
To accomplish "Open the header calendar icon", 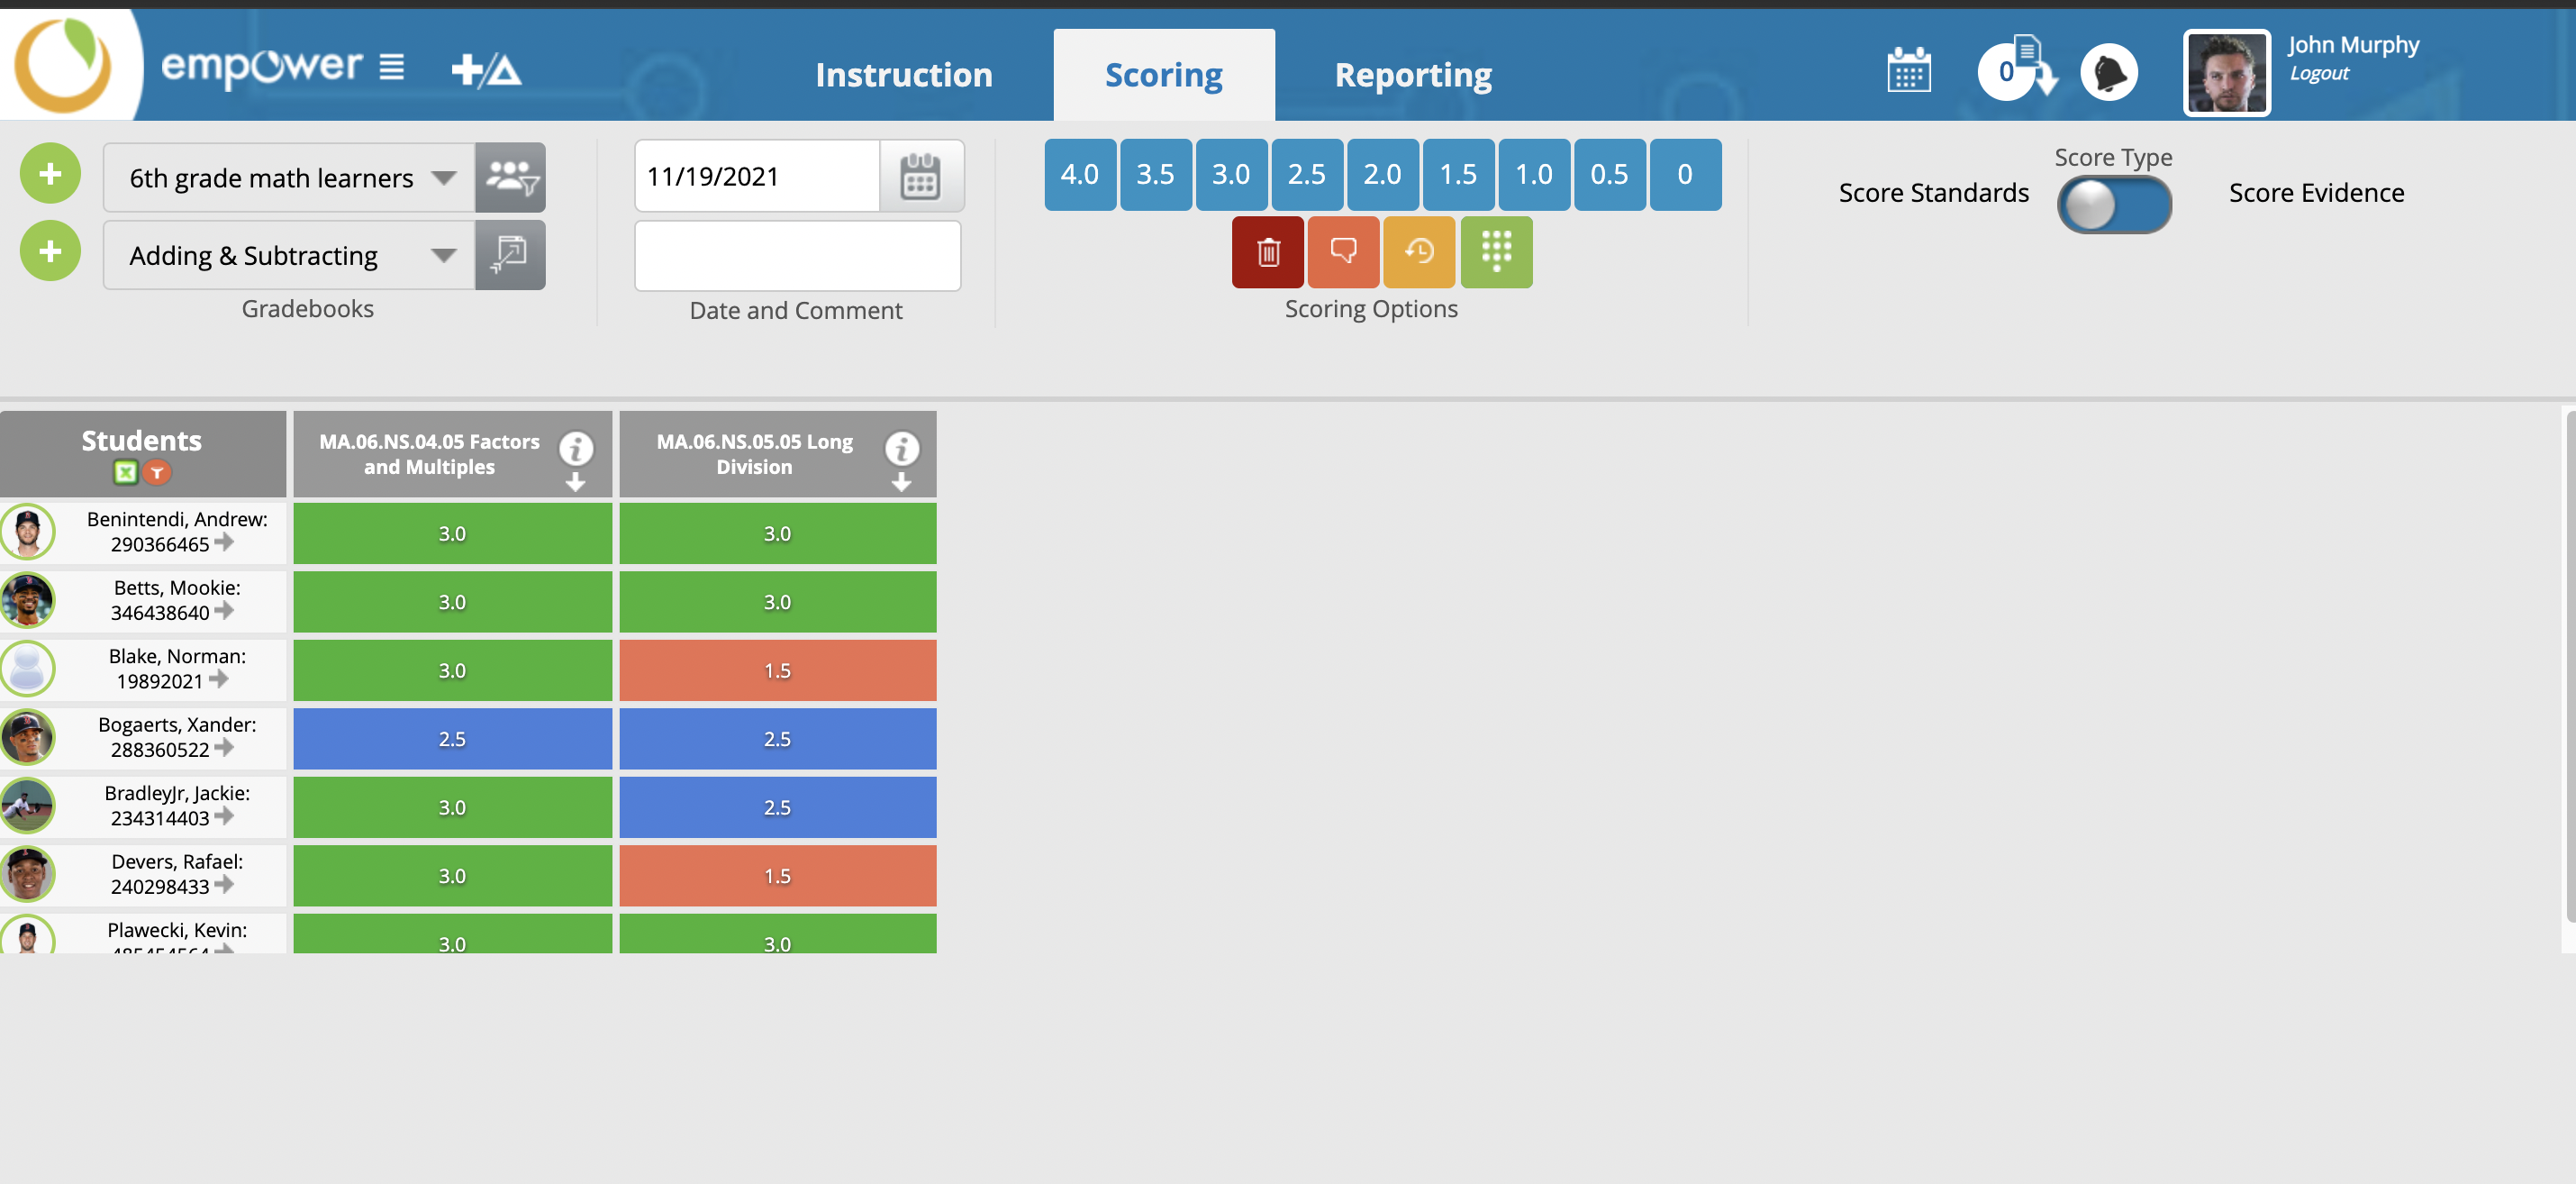I will [x=1908, y=72].
